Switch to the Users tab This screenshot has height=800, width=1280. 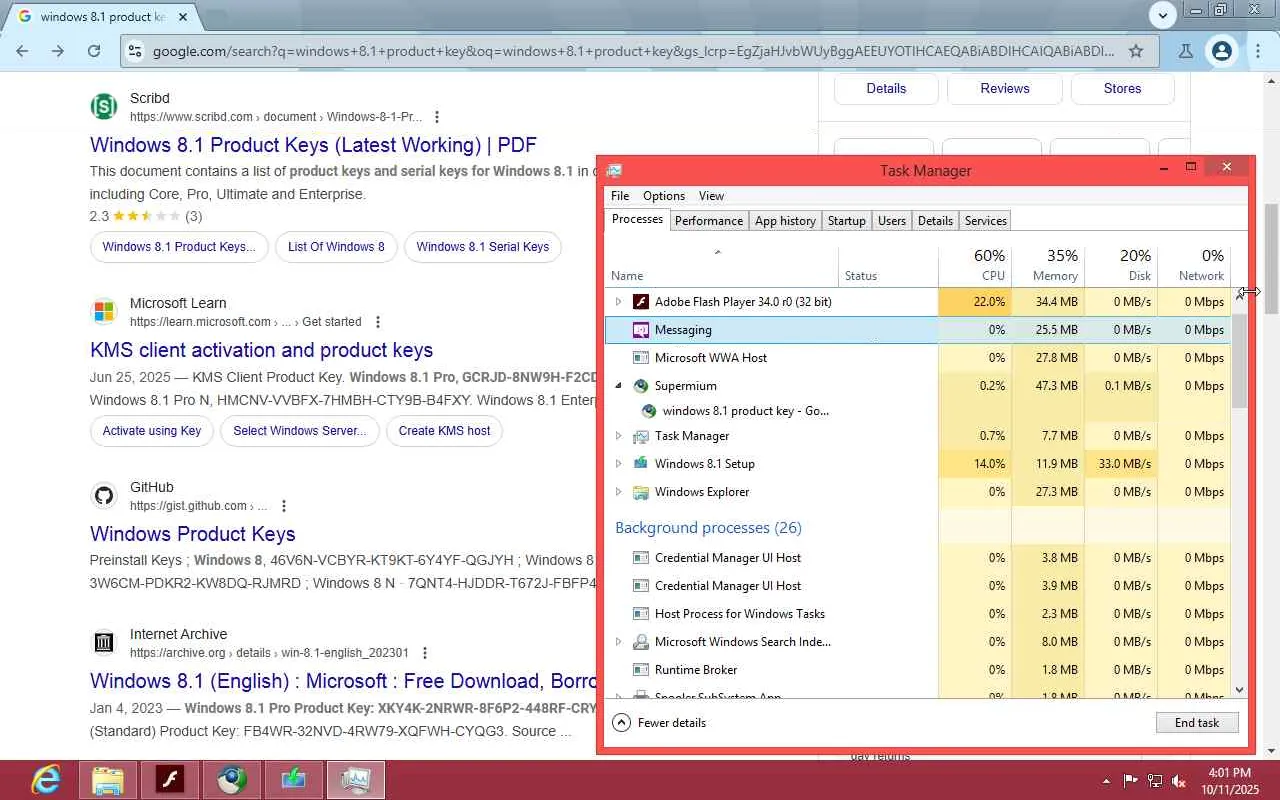(x=892, y=221)
